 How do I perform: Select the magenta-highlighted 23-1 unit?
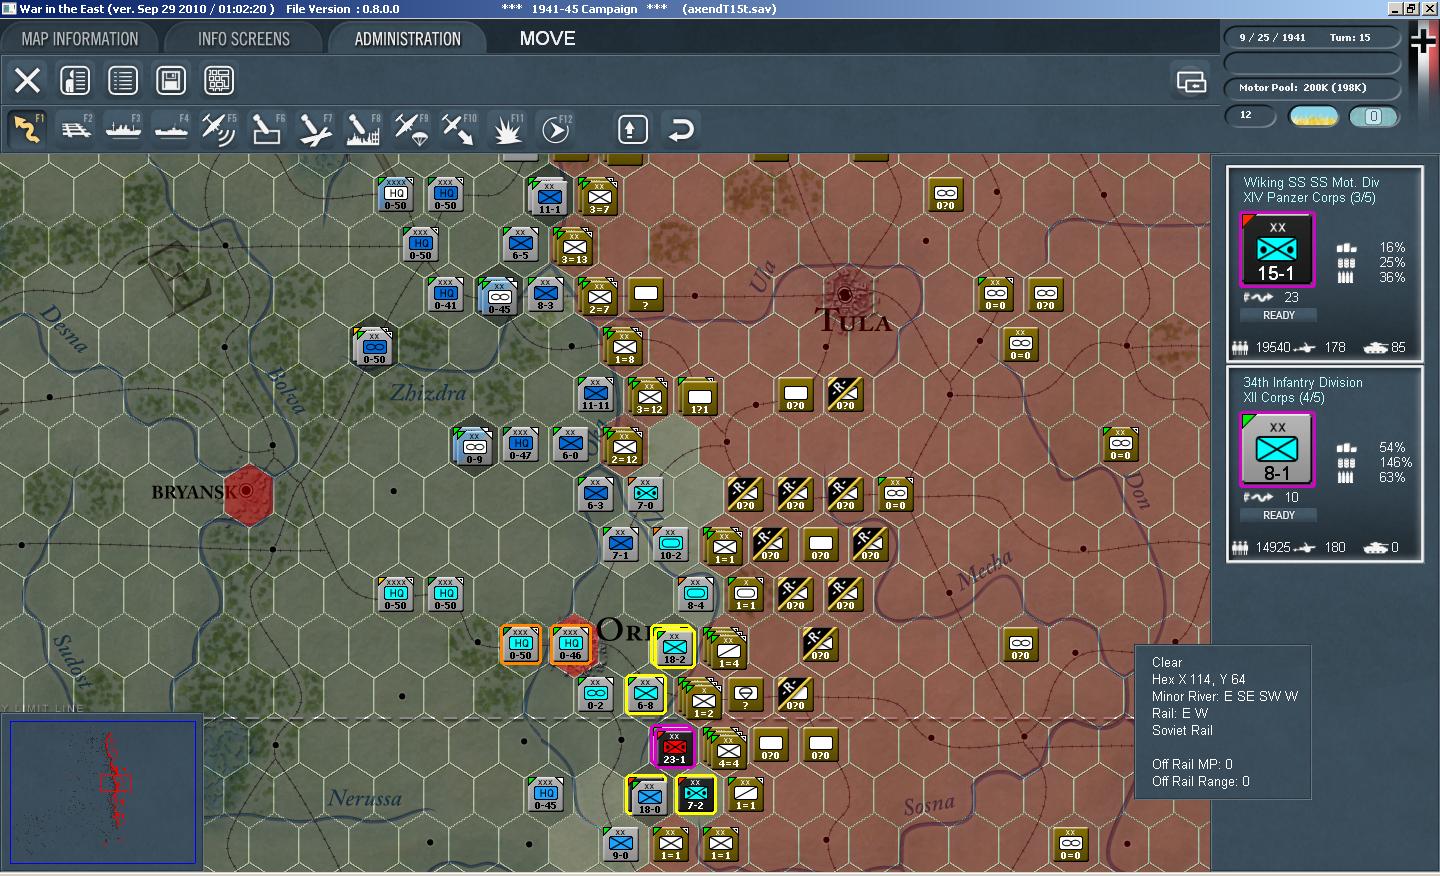tap(674, 748)
